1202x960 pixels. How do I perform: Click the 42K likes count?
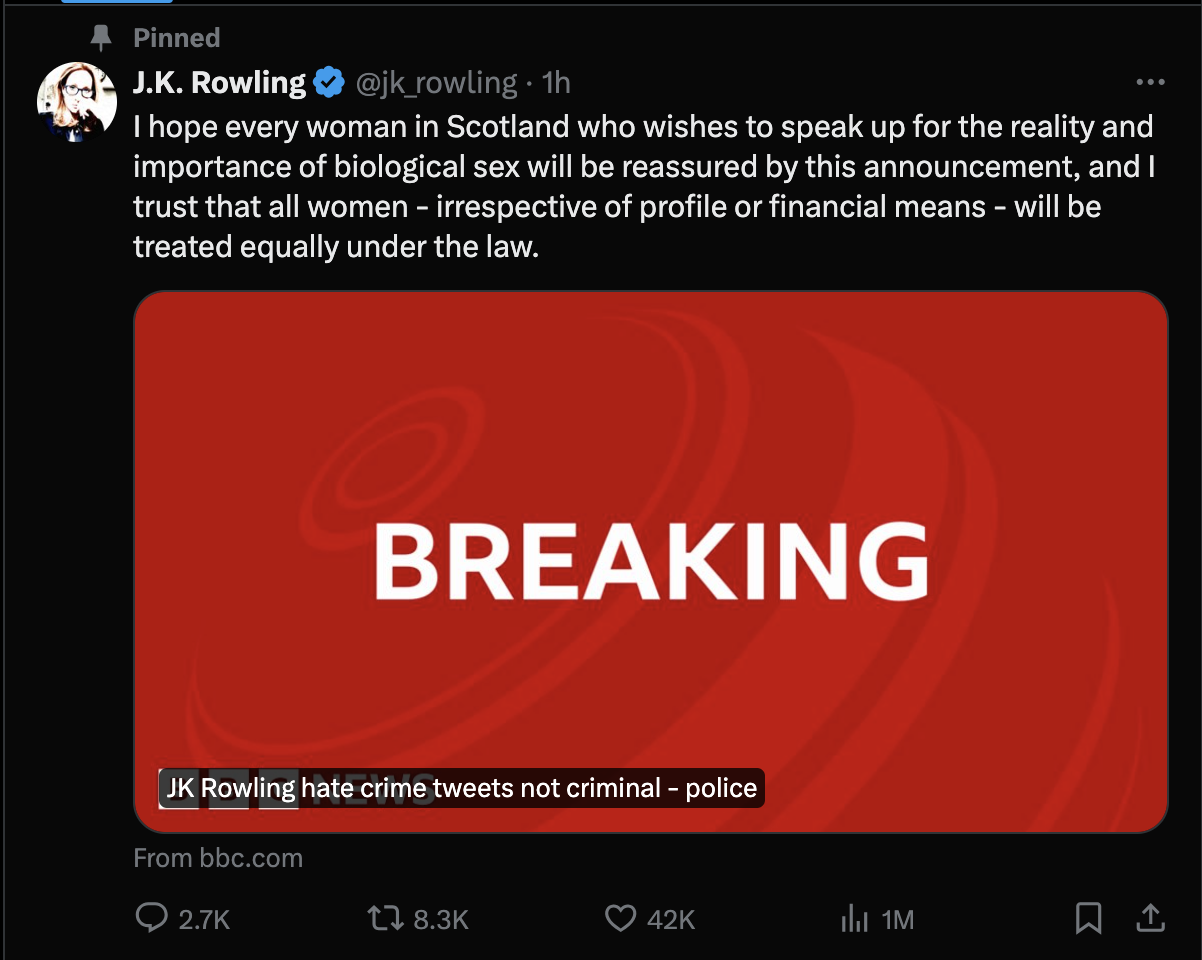[x=671, y=919]
